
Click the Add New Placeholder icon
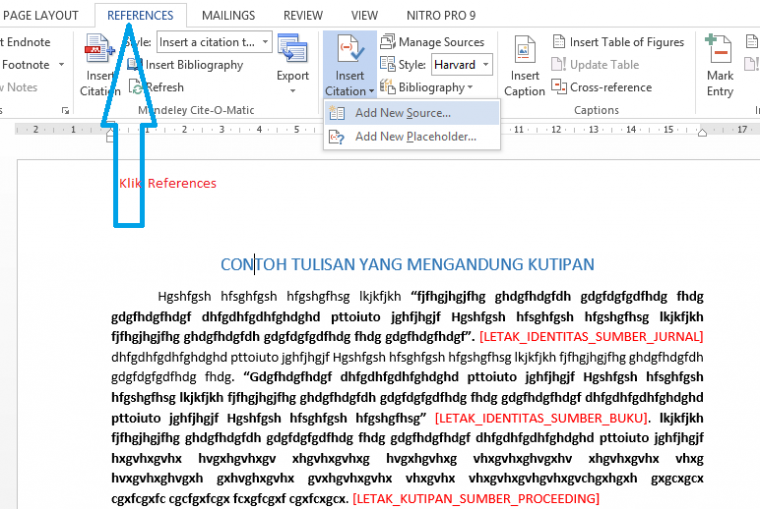(337, 137)
